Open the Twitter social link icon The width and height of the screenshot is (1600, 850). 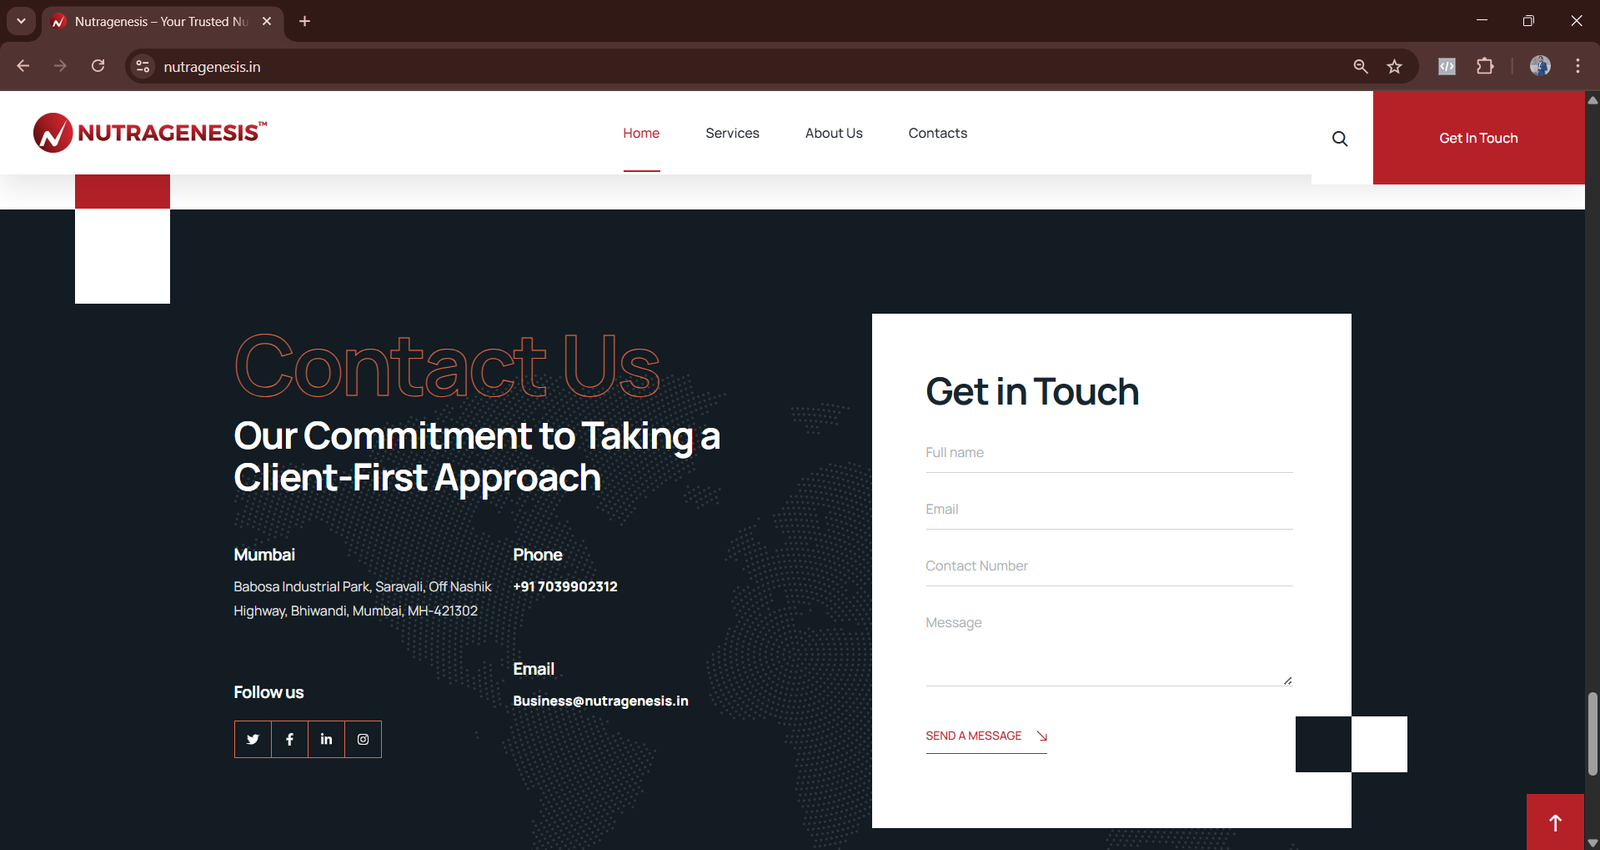253,740
